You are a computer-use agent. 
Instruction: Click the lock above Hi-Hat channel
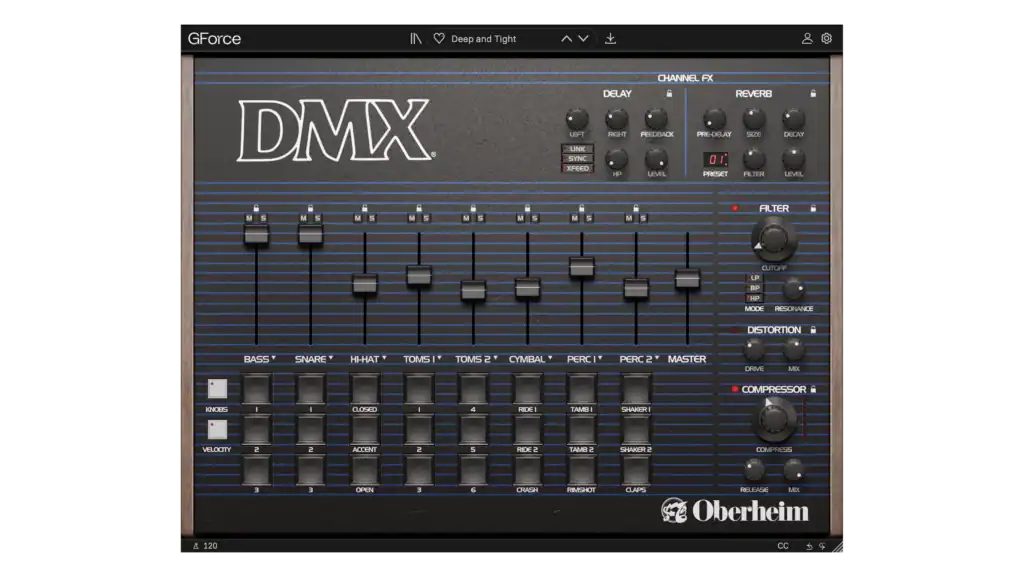[364, 208]
